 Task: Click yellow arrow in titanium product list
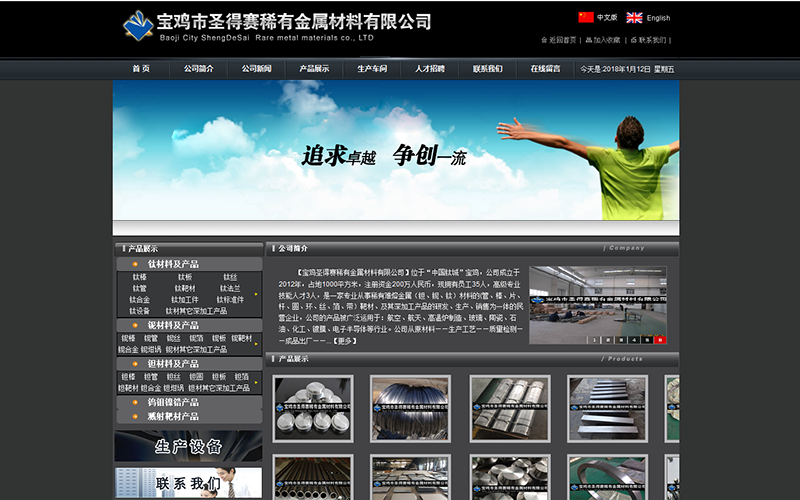coord(256,294)
